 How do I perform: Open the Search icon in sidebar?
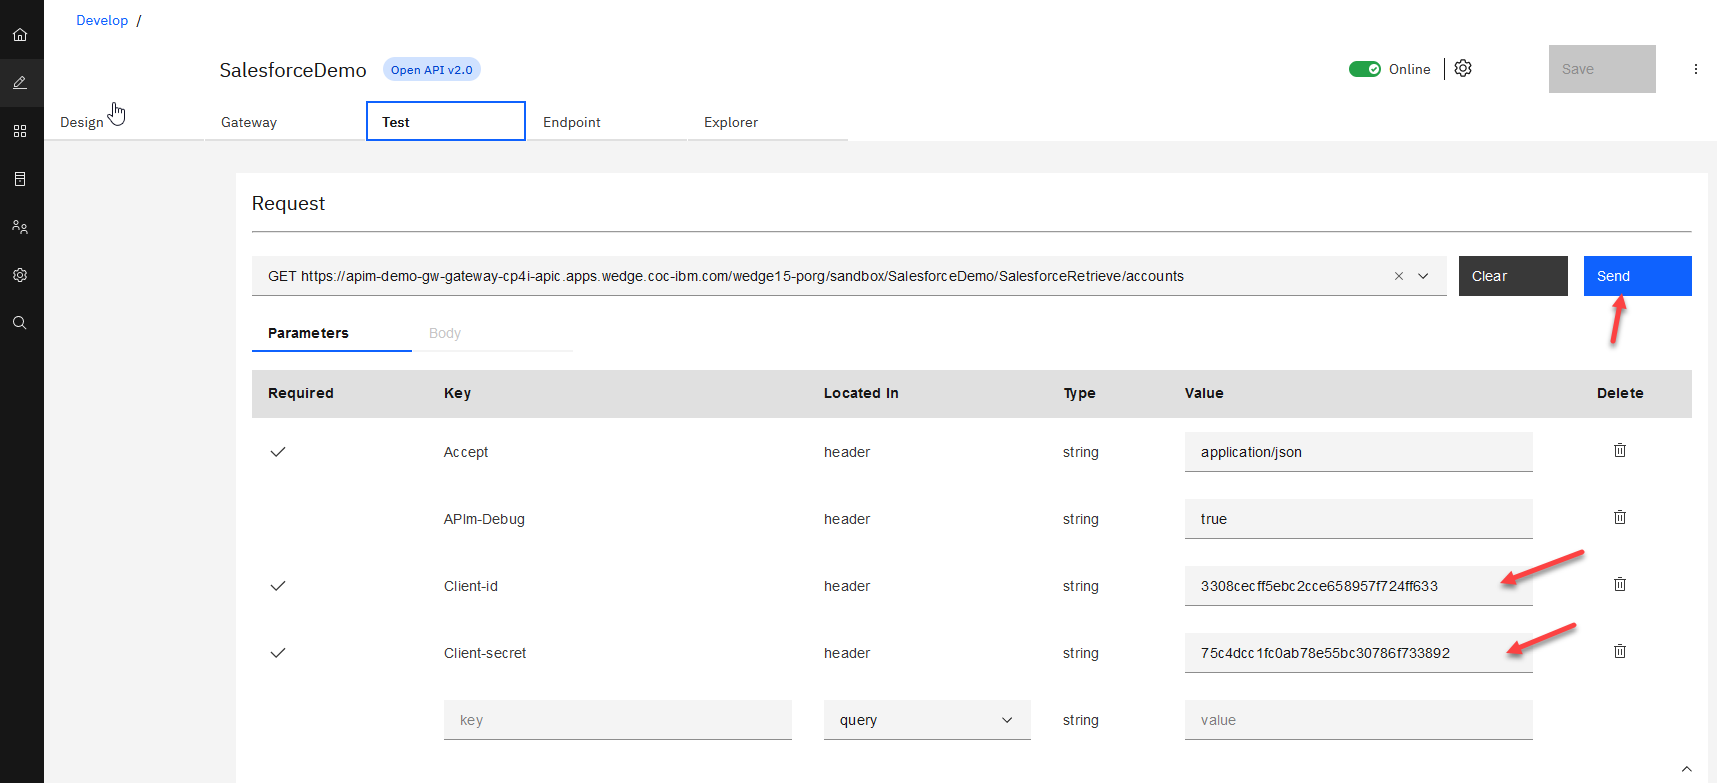pos(20,323)
